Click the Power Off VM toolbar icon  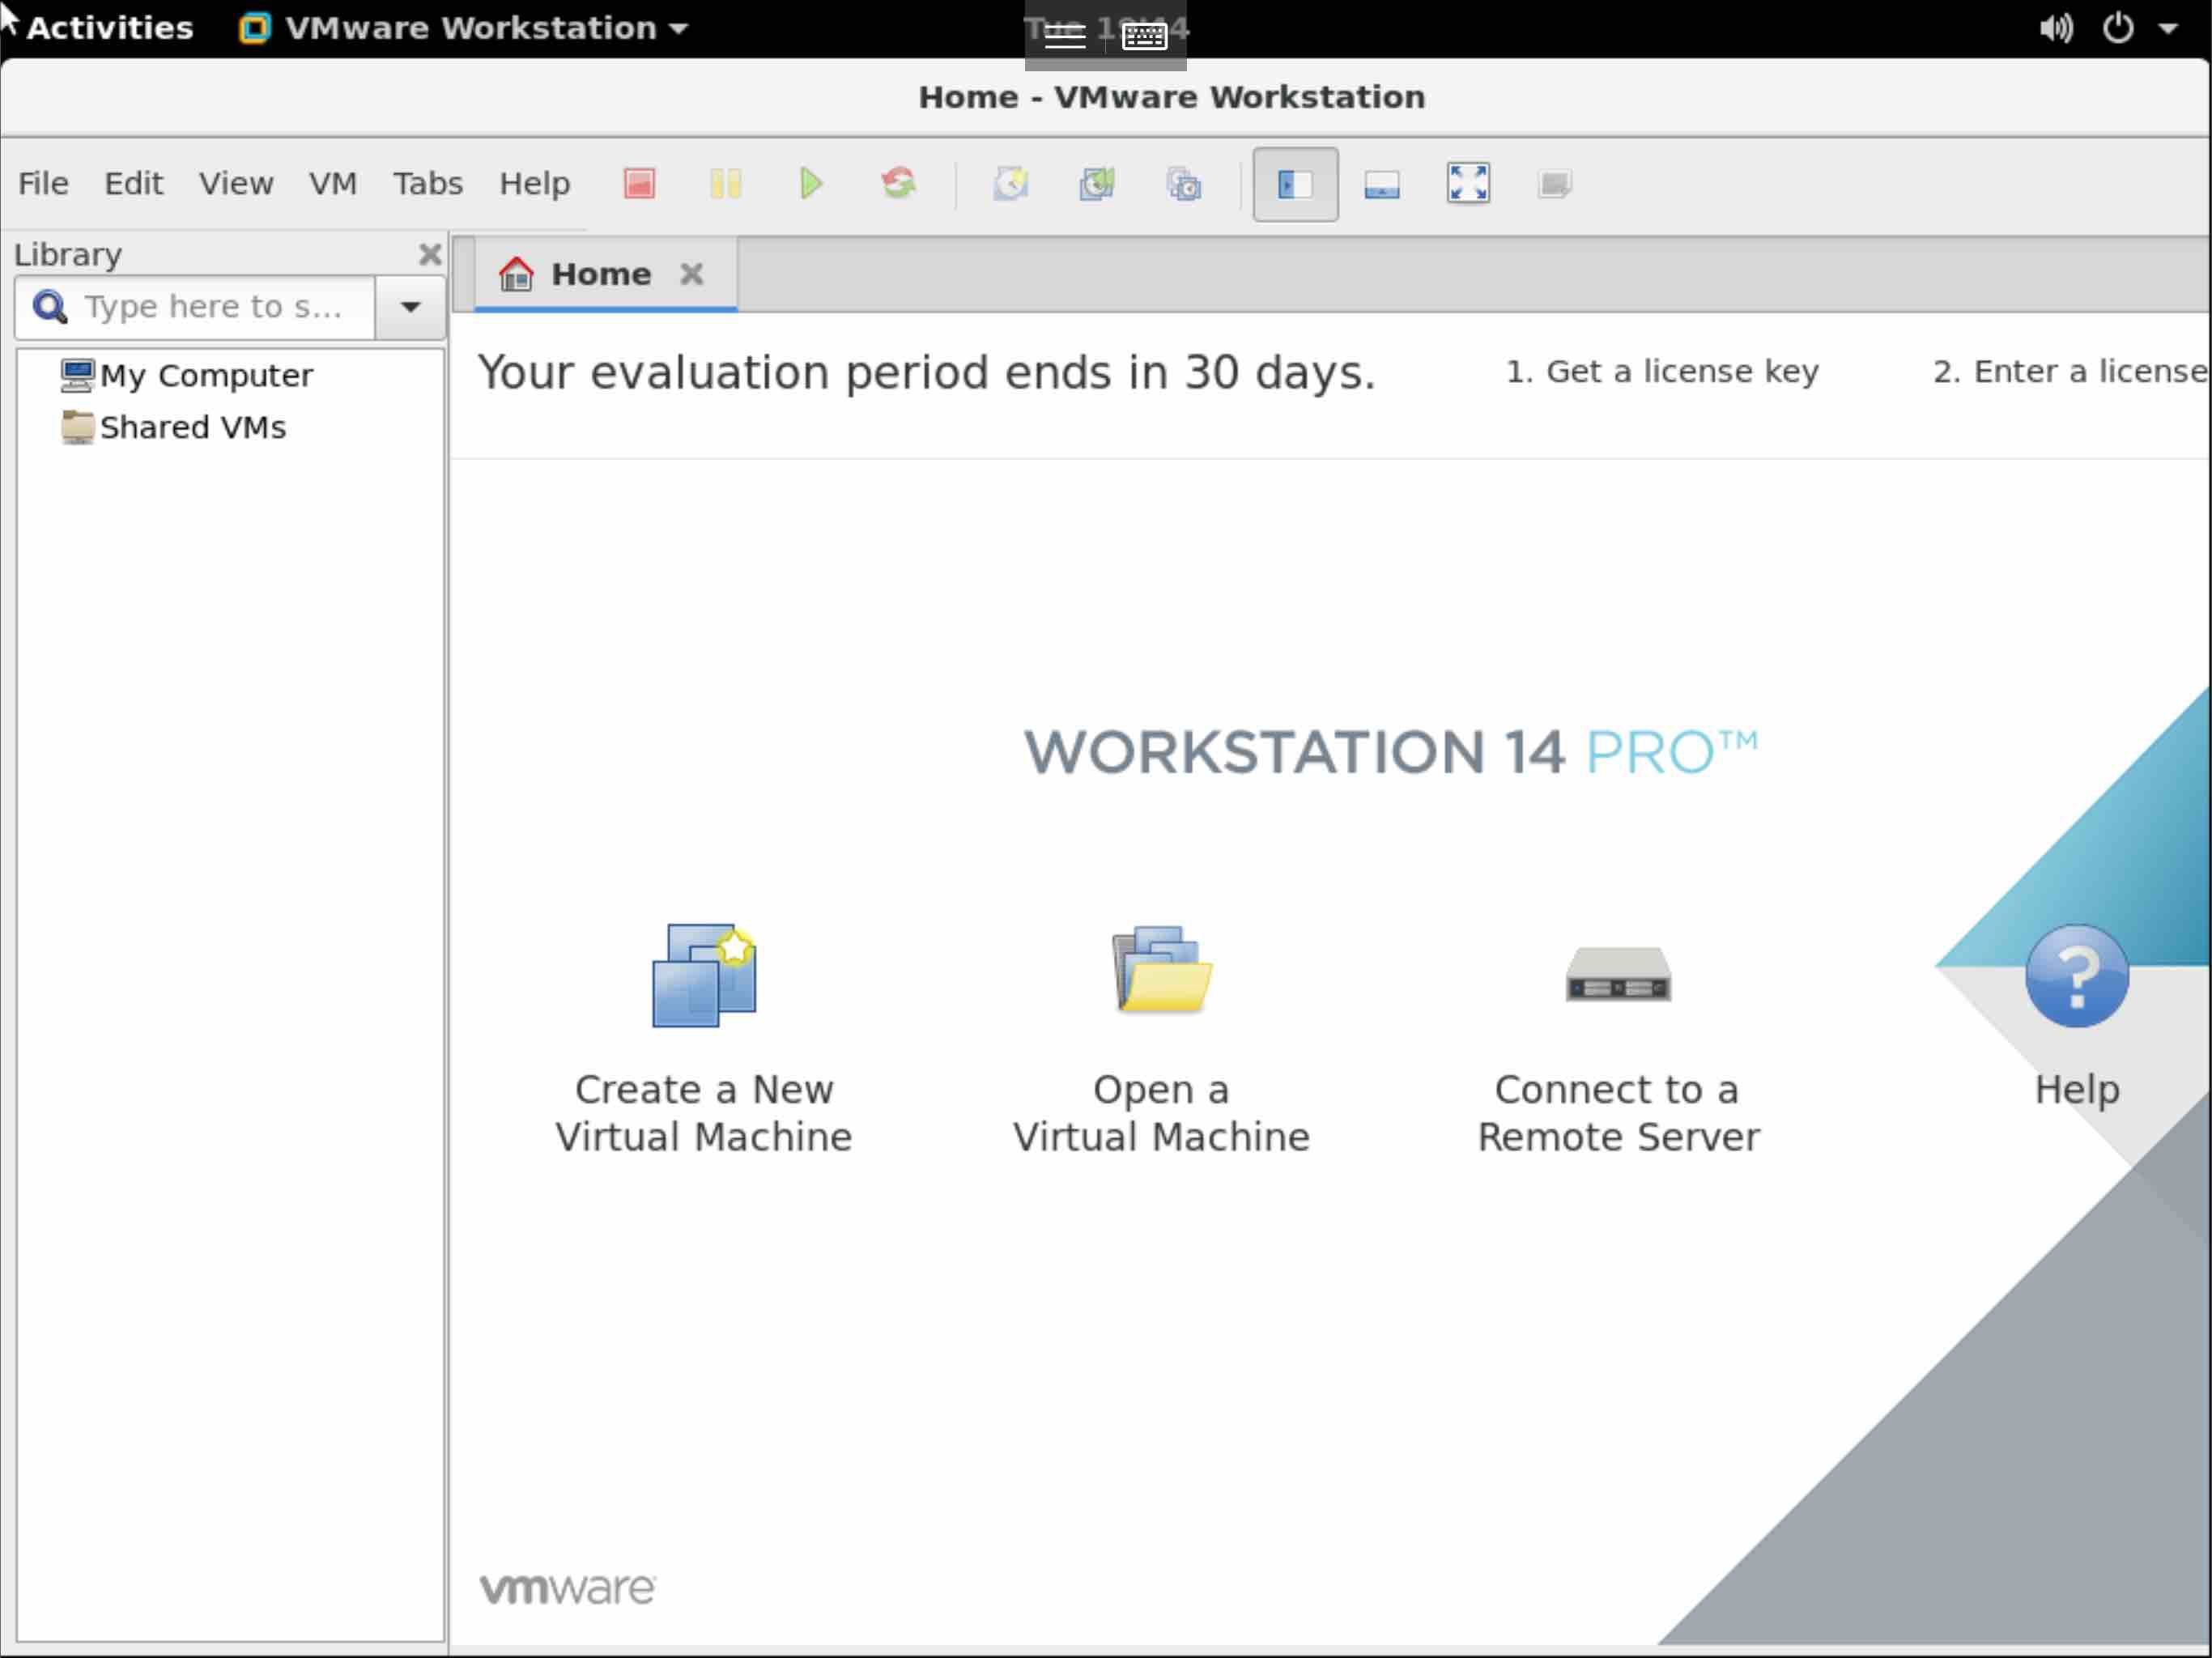click(639, 183)
